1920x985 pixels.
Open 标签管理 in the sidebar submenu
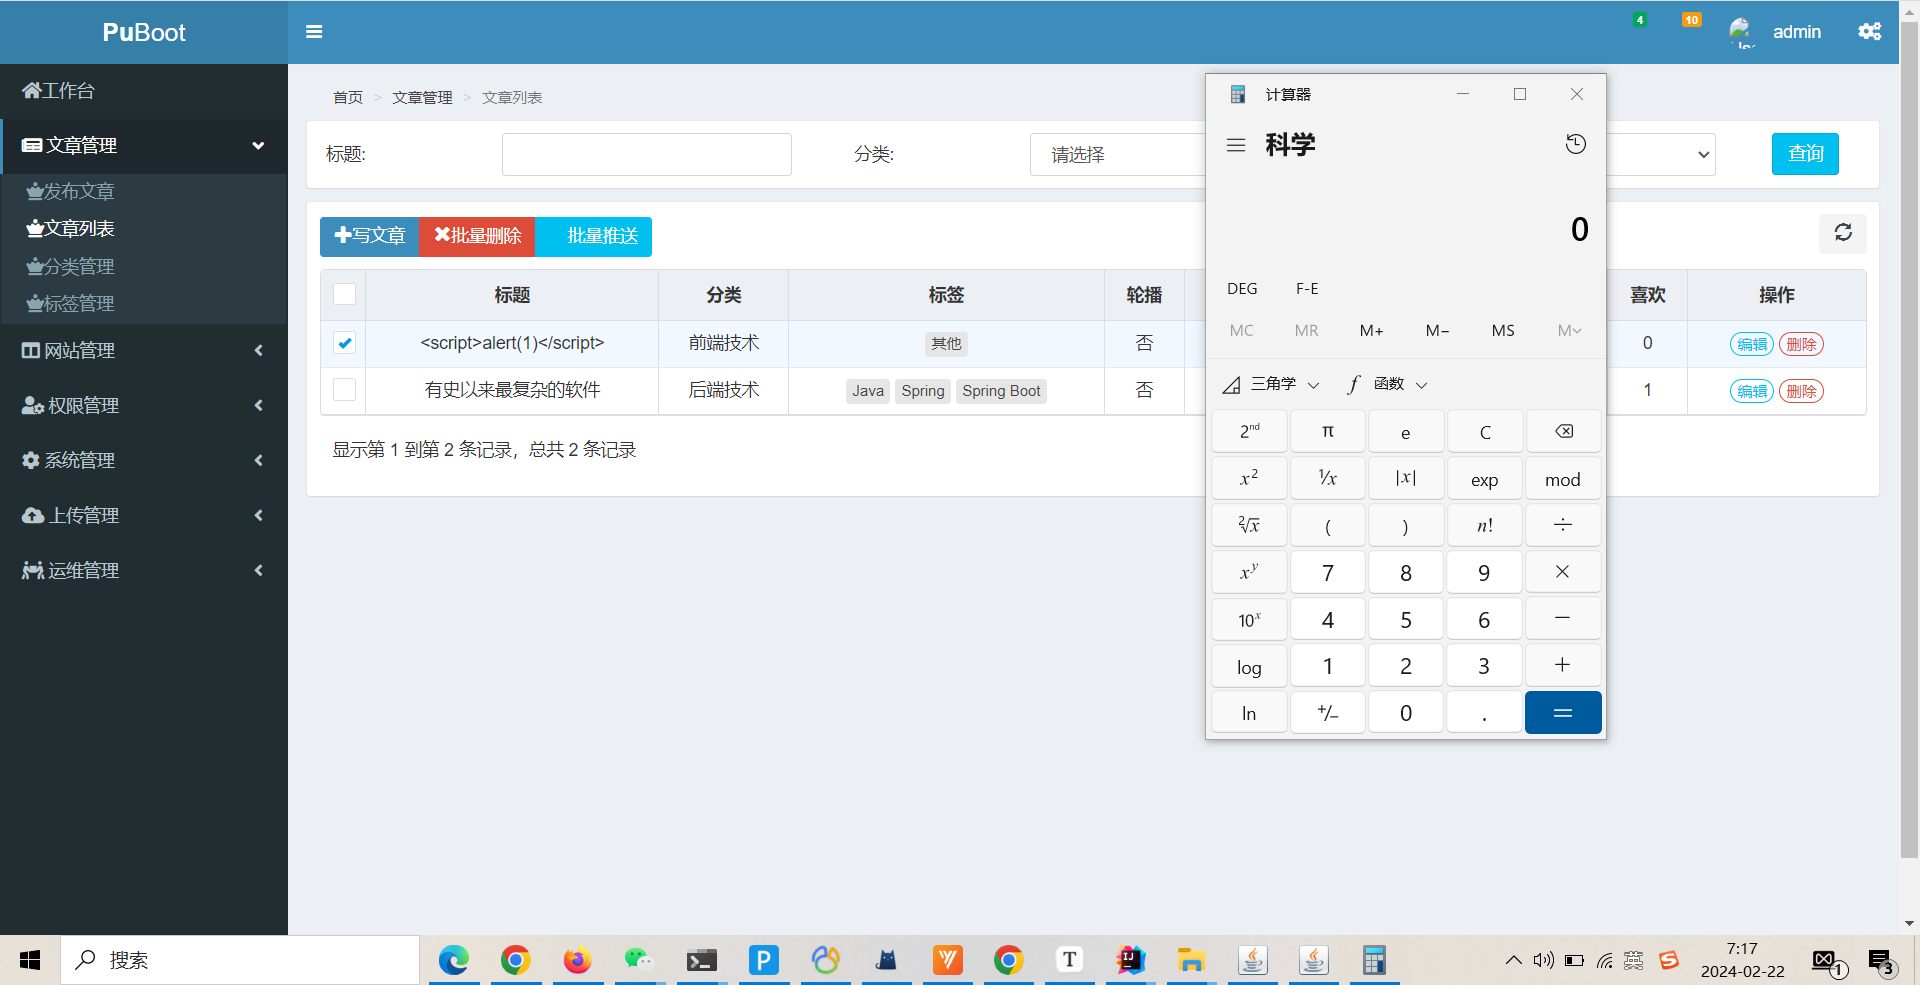point(70,303)
